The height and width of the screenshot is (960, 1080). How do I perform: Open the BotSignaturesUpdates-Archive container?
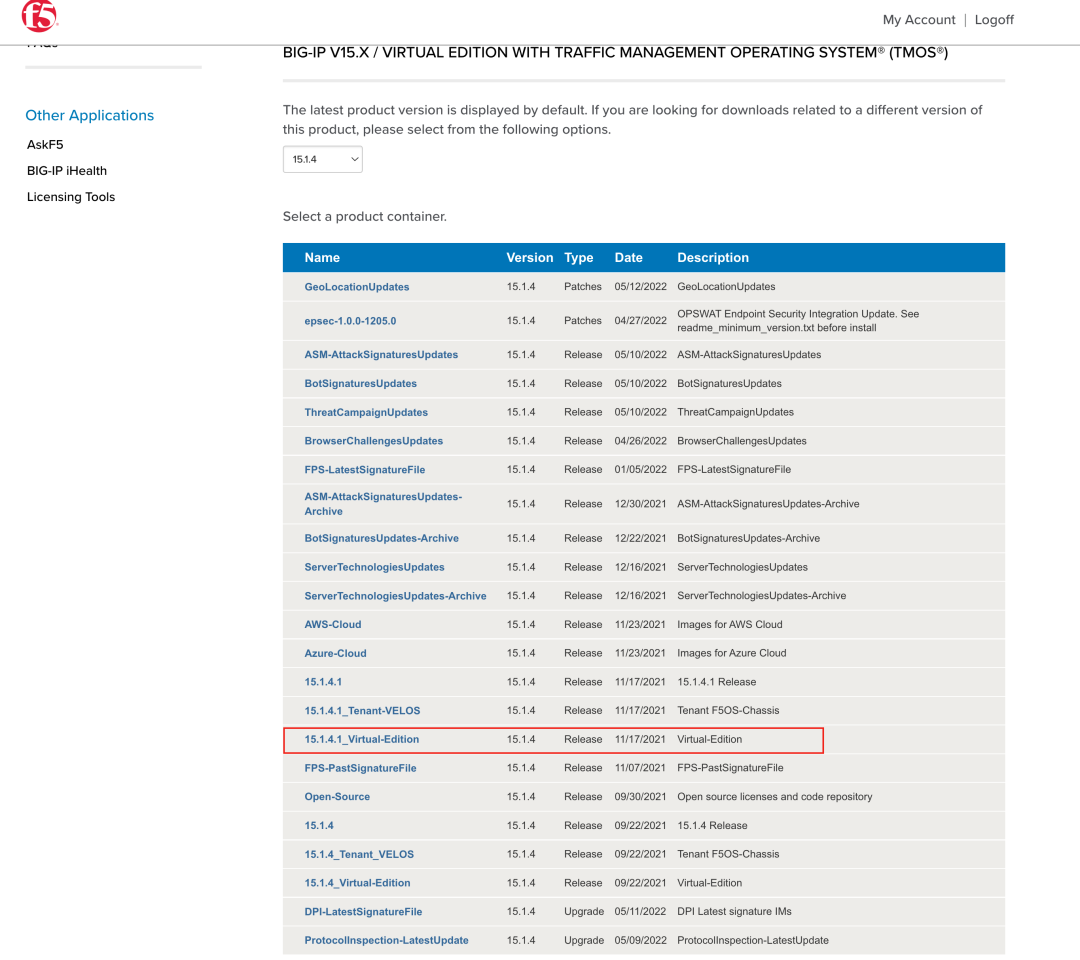point(381,539)
